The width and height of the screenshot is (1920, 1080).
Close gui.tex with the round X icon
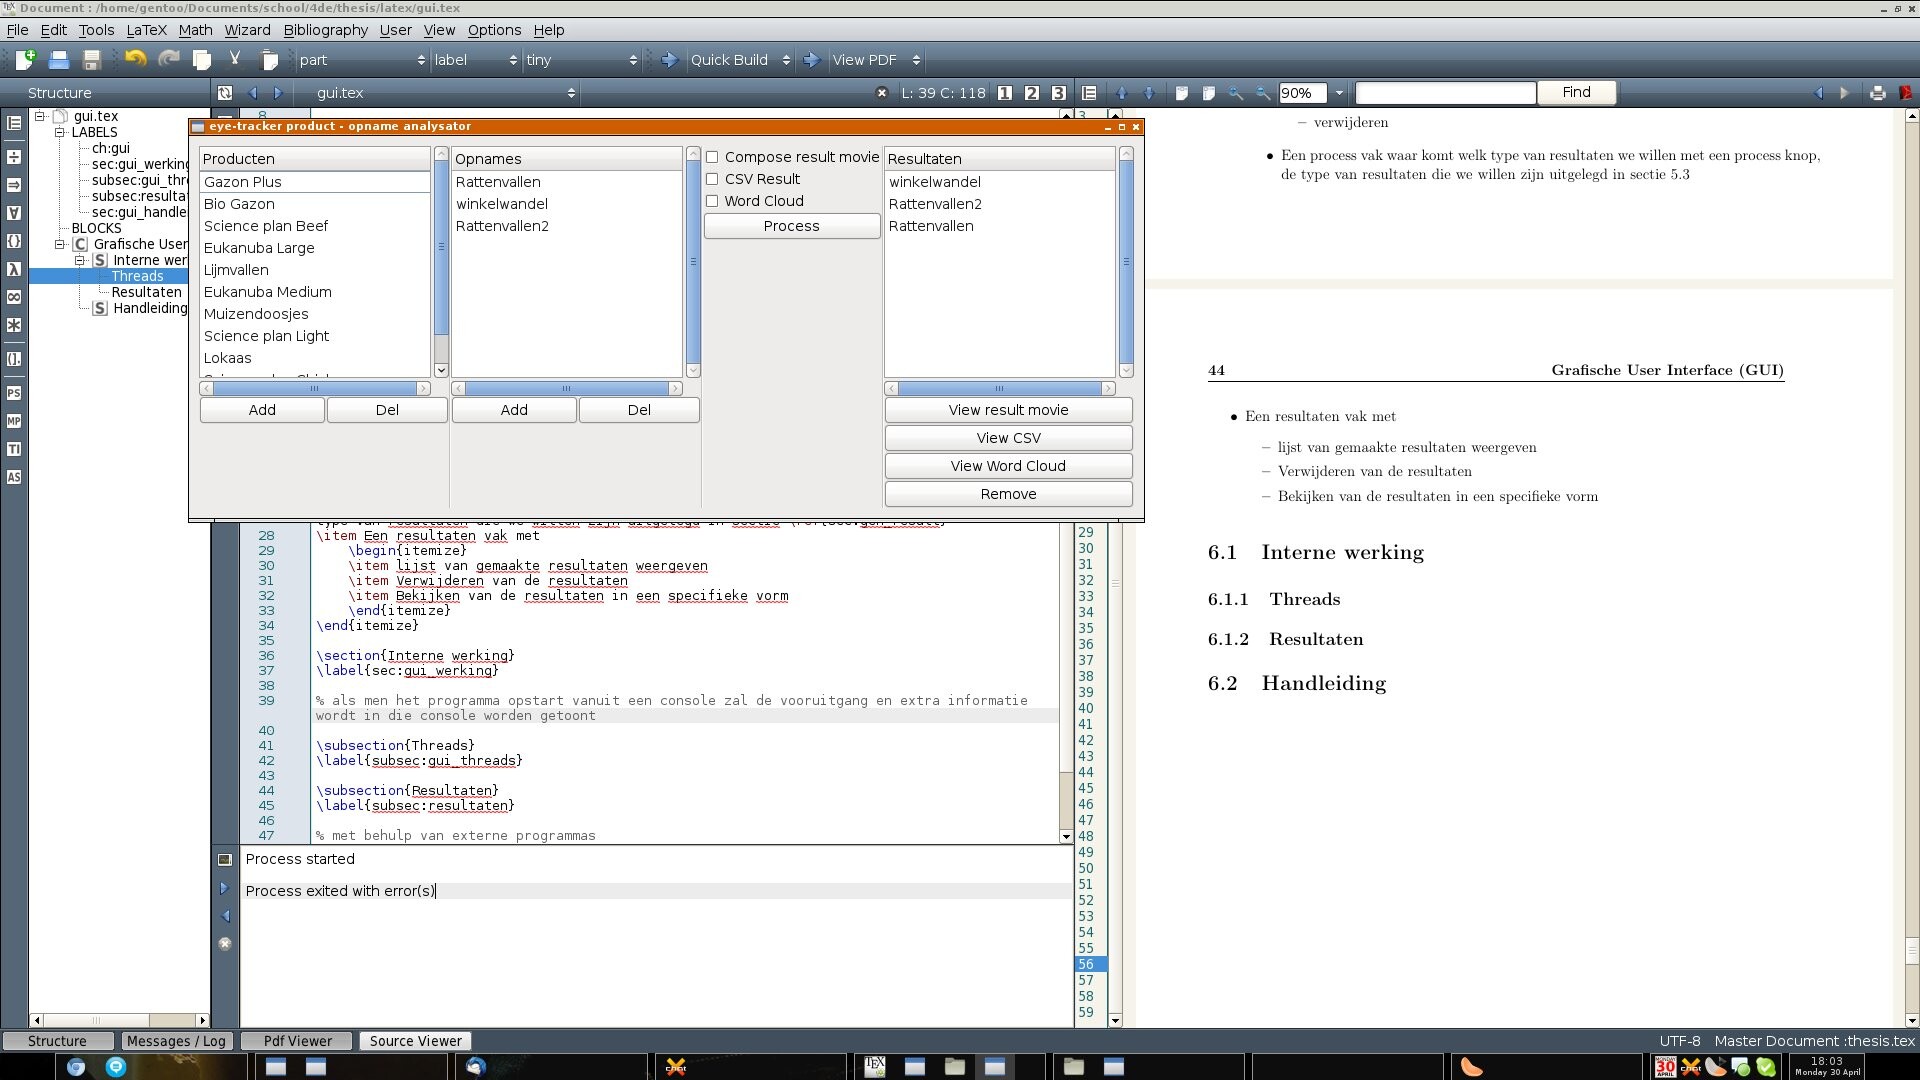pos(881,93)
